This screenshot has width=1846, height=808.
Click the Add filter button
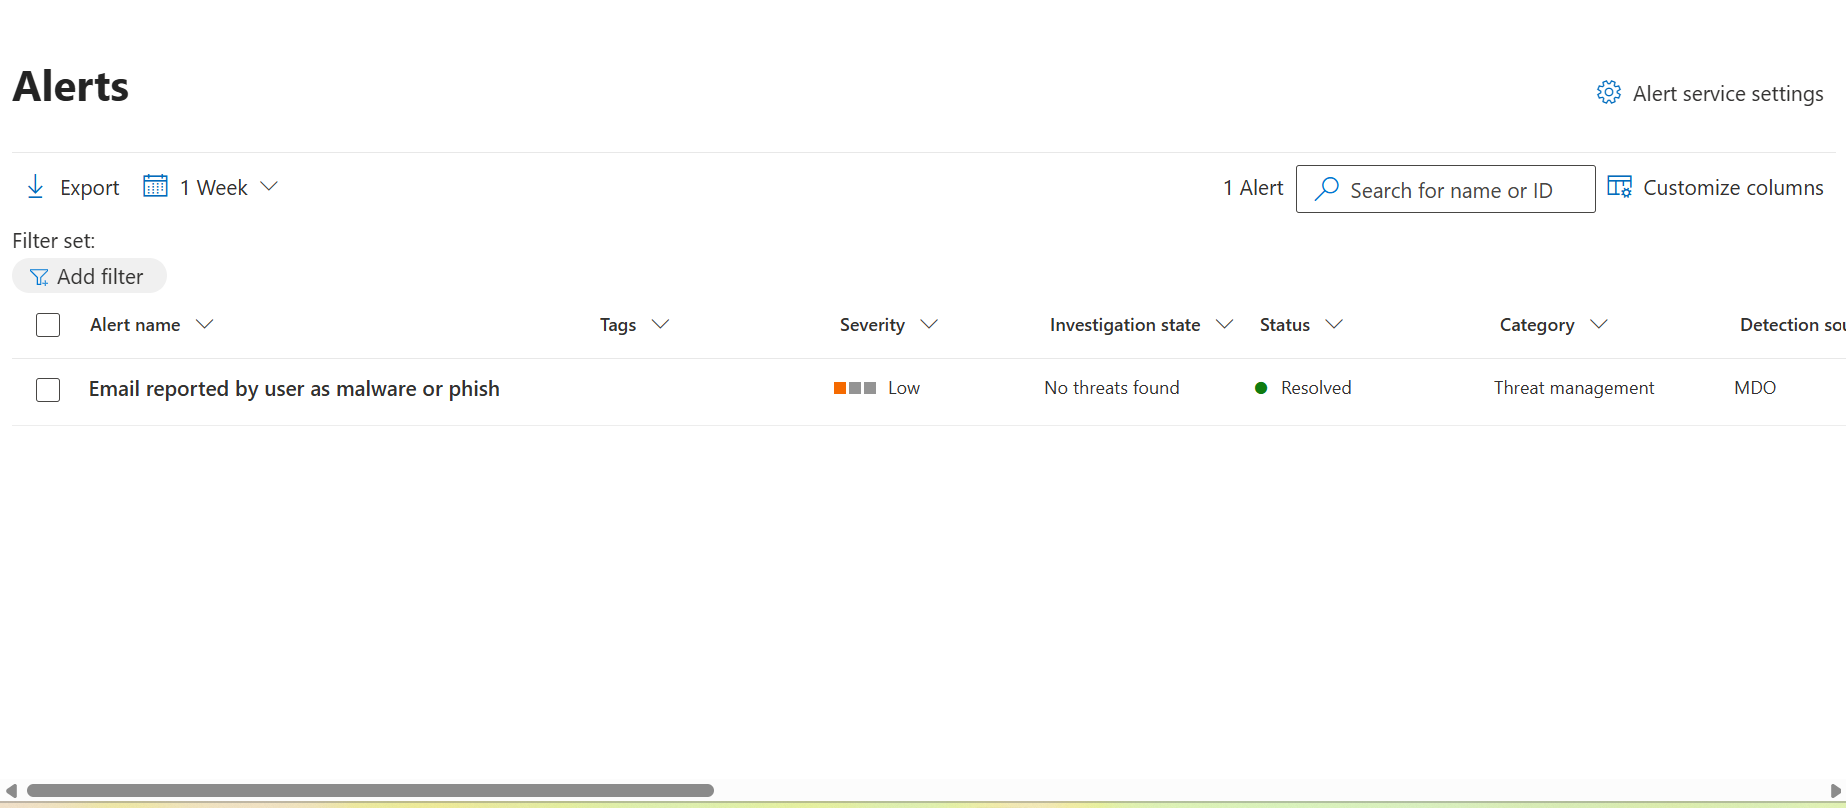click(89, 276)
